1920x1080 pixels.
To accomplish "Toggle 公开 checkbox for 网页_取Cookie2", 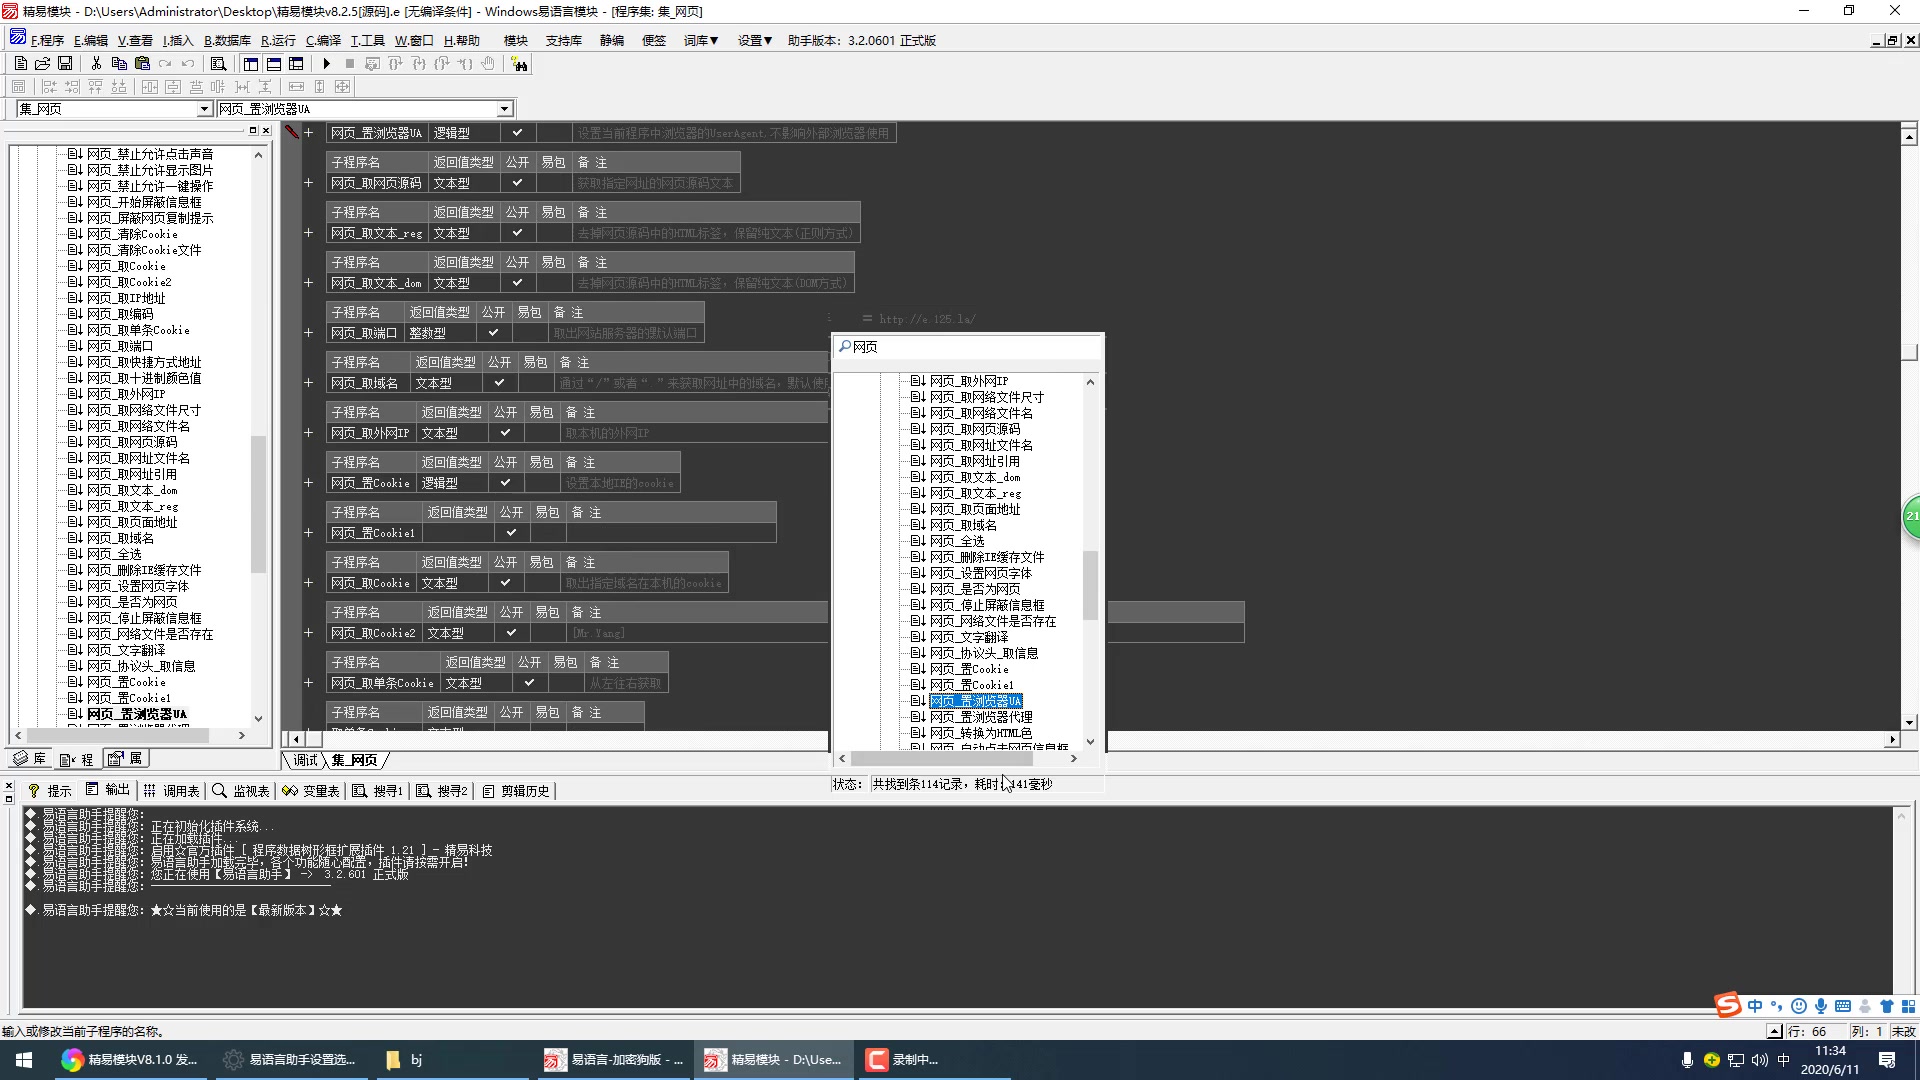I will pos(511,633).
